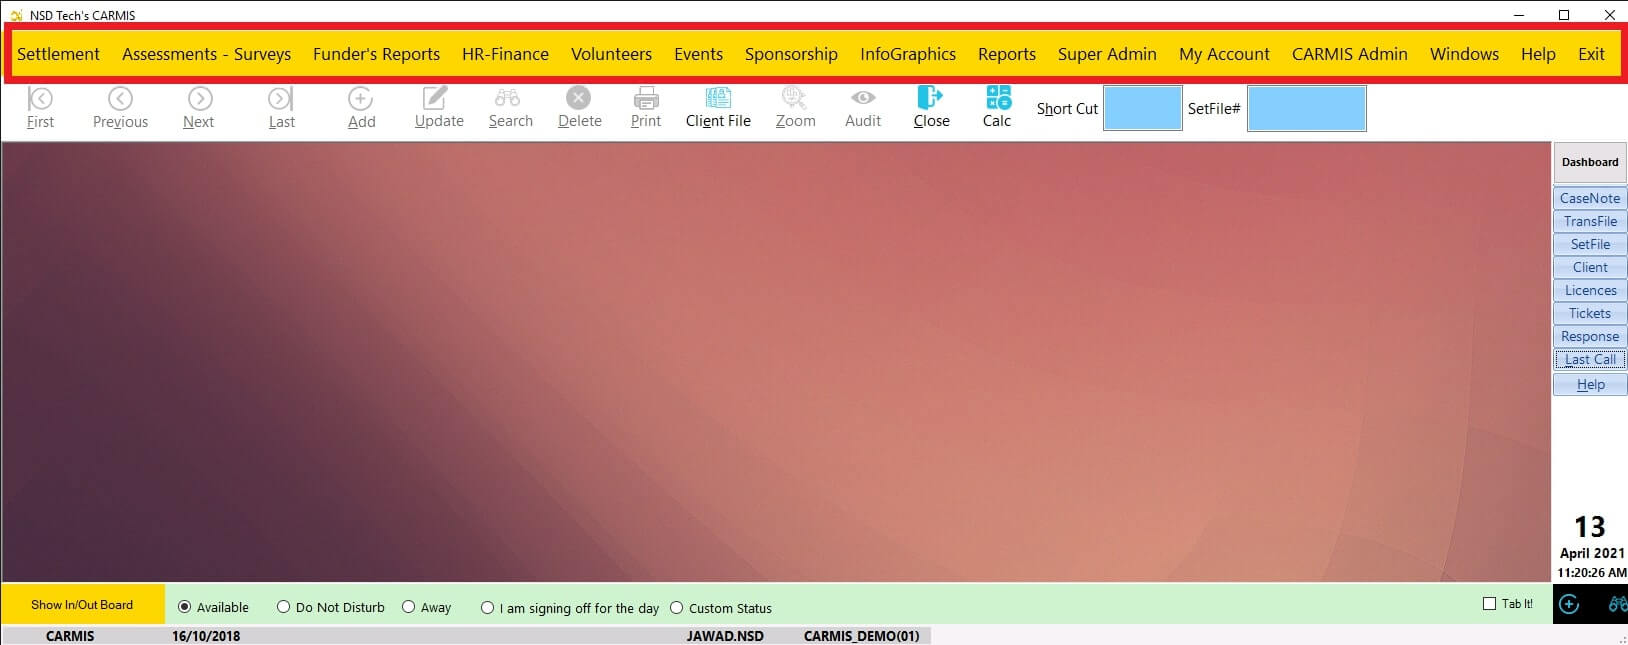Click Show In/Out Board button
The image size is (1628, 645).
(82, 604)
